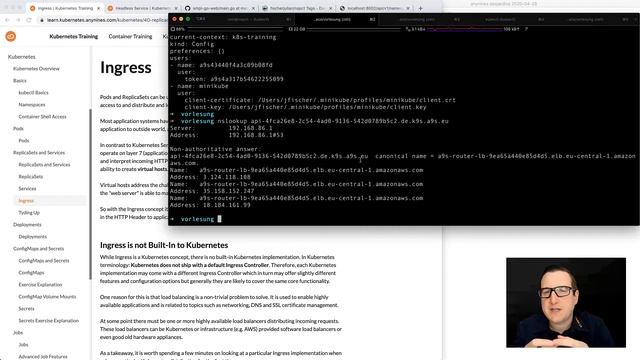Open Tying Up sidebar link
The height and width of the screenshot is (360, 640).
[x=29, y=213]
